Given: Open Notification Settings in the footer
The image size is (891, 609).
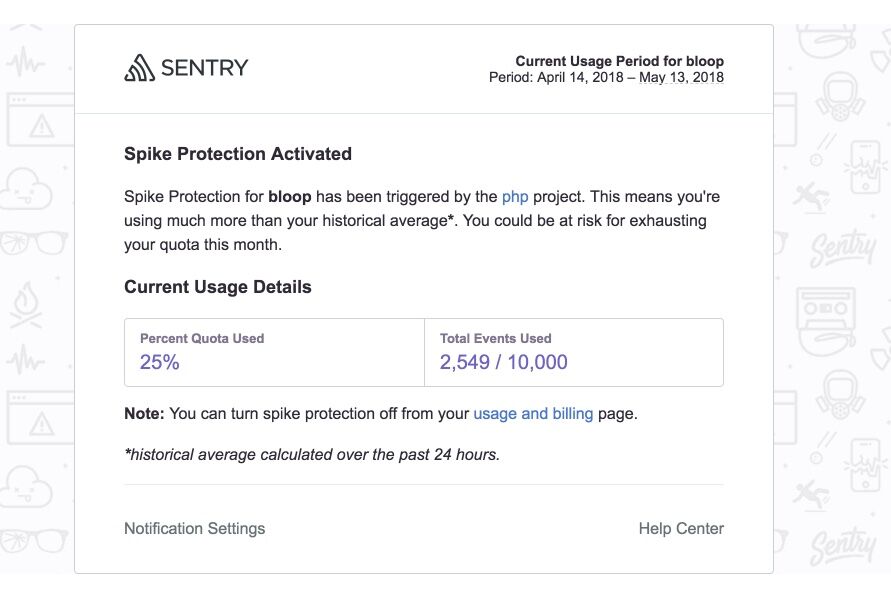Looking at the screenshot, I should coord(194,528).
